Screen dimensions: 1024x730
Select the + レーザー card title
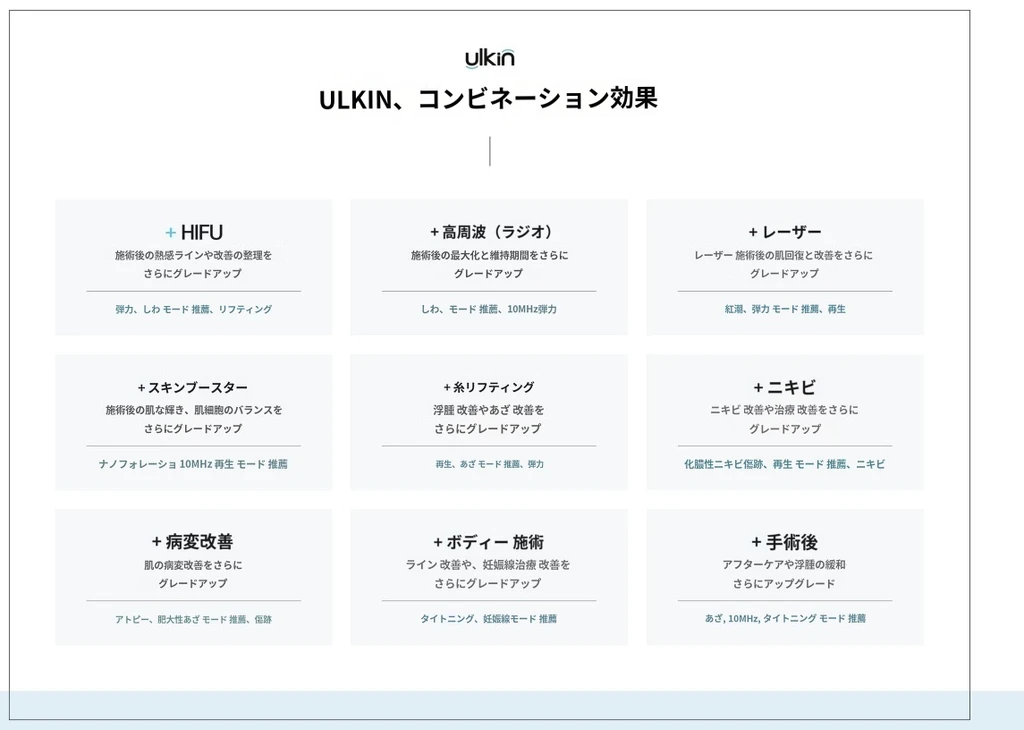pos(784,232)
